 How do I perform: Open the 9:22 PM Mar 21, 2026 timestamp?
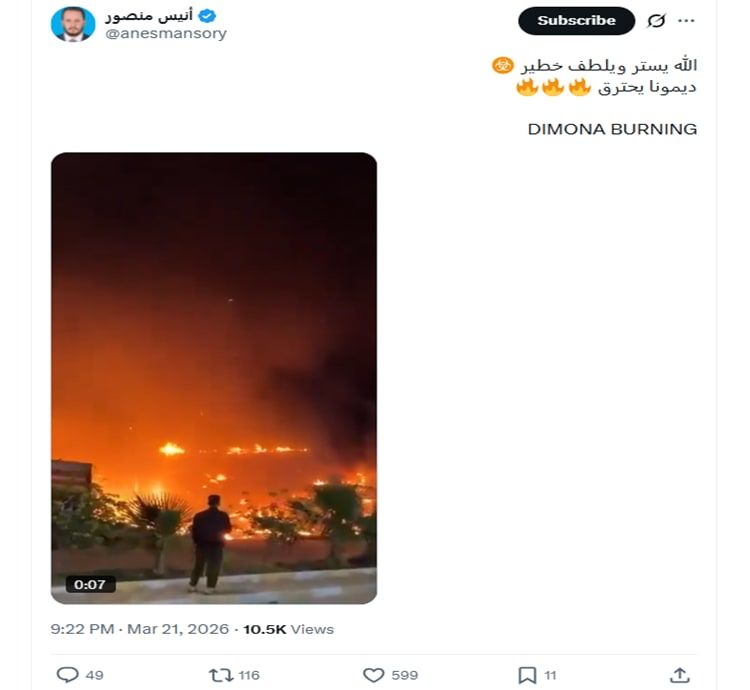click(x=140, y=629)
